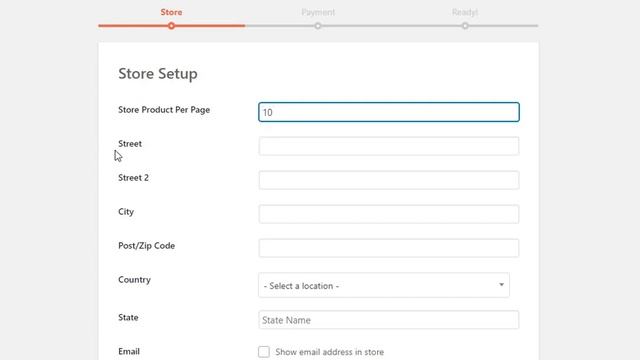640x360 pixels.
Task: Click the 'Store Setup' heading
Action: [158, 74]
